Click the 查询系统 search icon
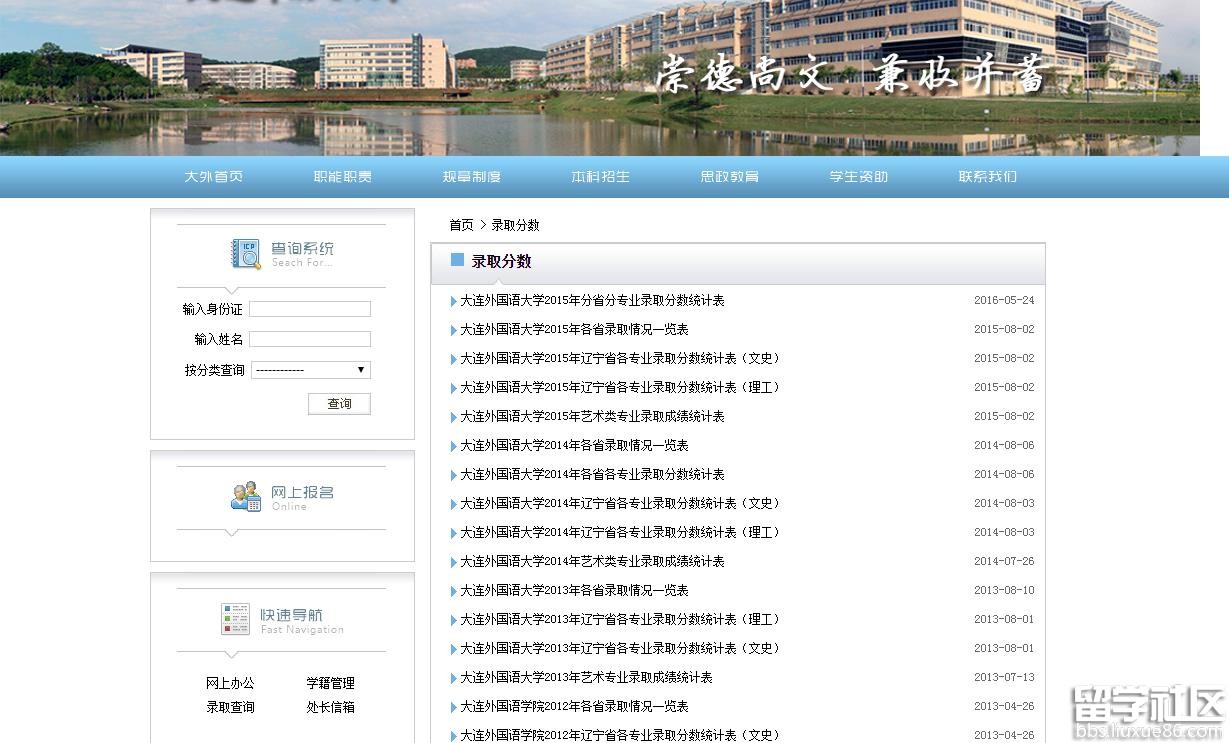This screenshot has height=743, width=1229. (x=246, y=254)
